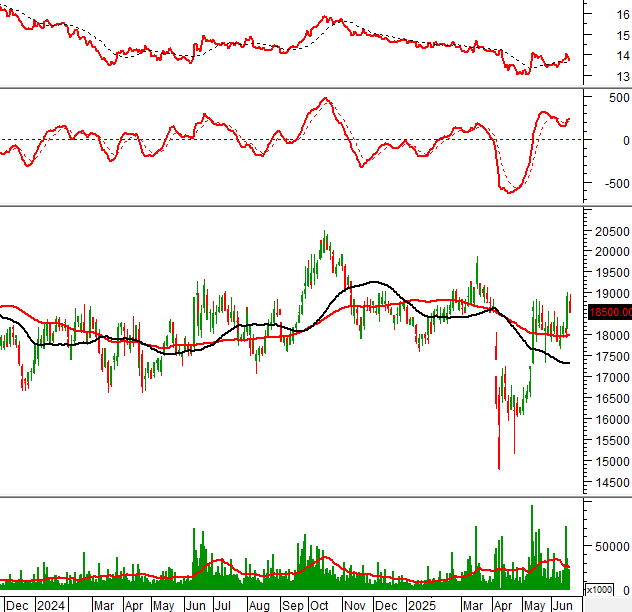This screenshot has width=632, height=612.
Task: Select the 17000 price axis label
Action: click(612, 377)
